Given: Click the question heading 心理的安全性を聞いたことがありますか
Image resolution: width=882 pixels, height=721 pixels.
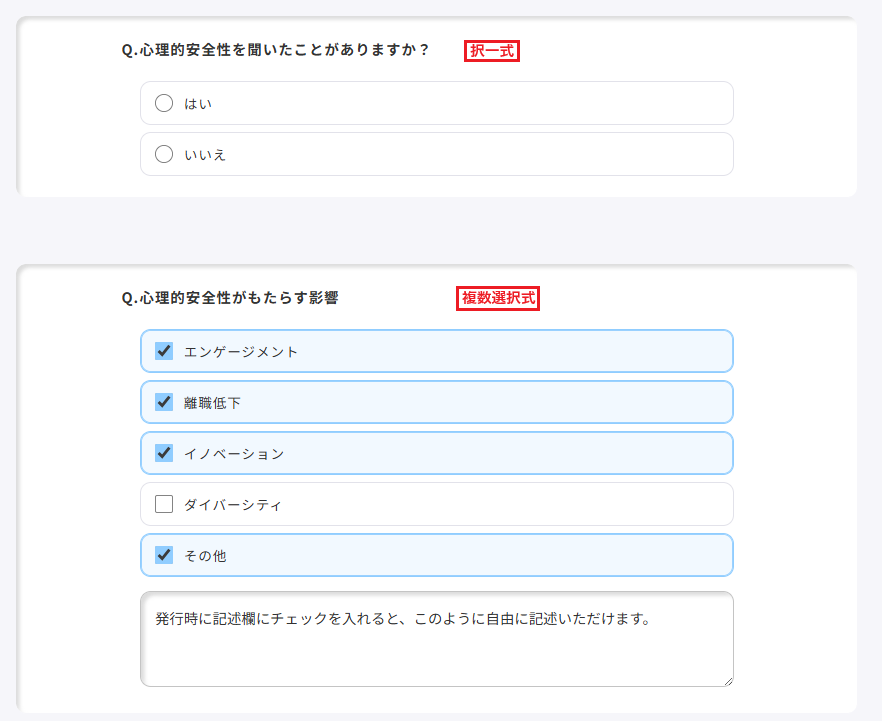Looking at the screenshot, I should pyautogui.click(x=275, y=50).
